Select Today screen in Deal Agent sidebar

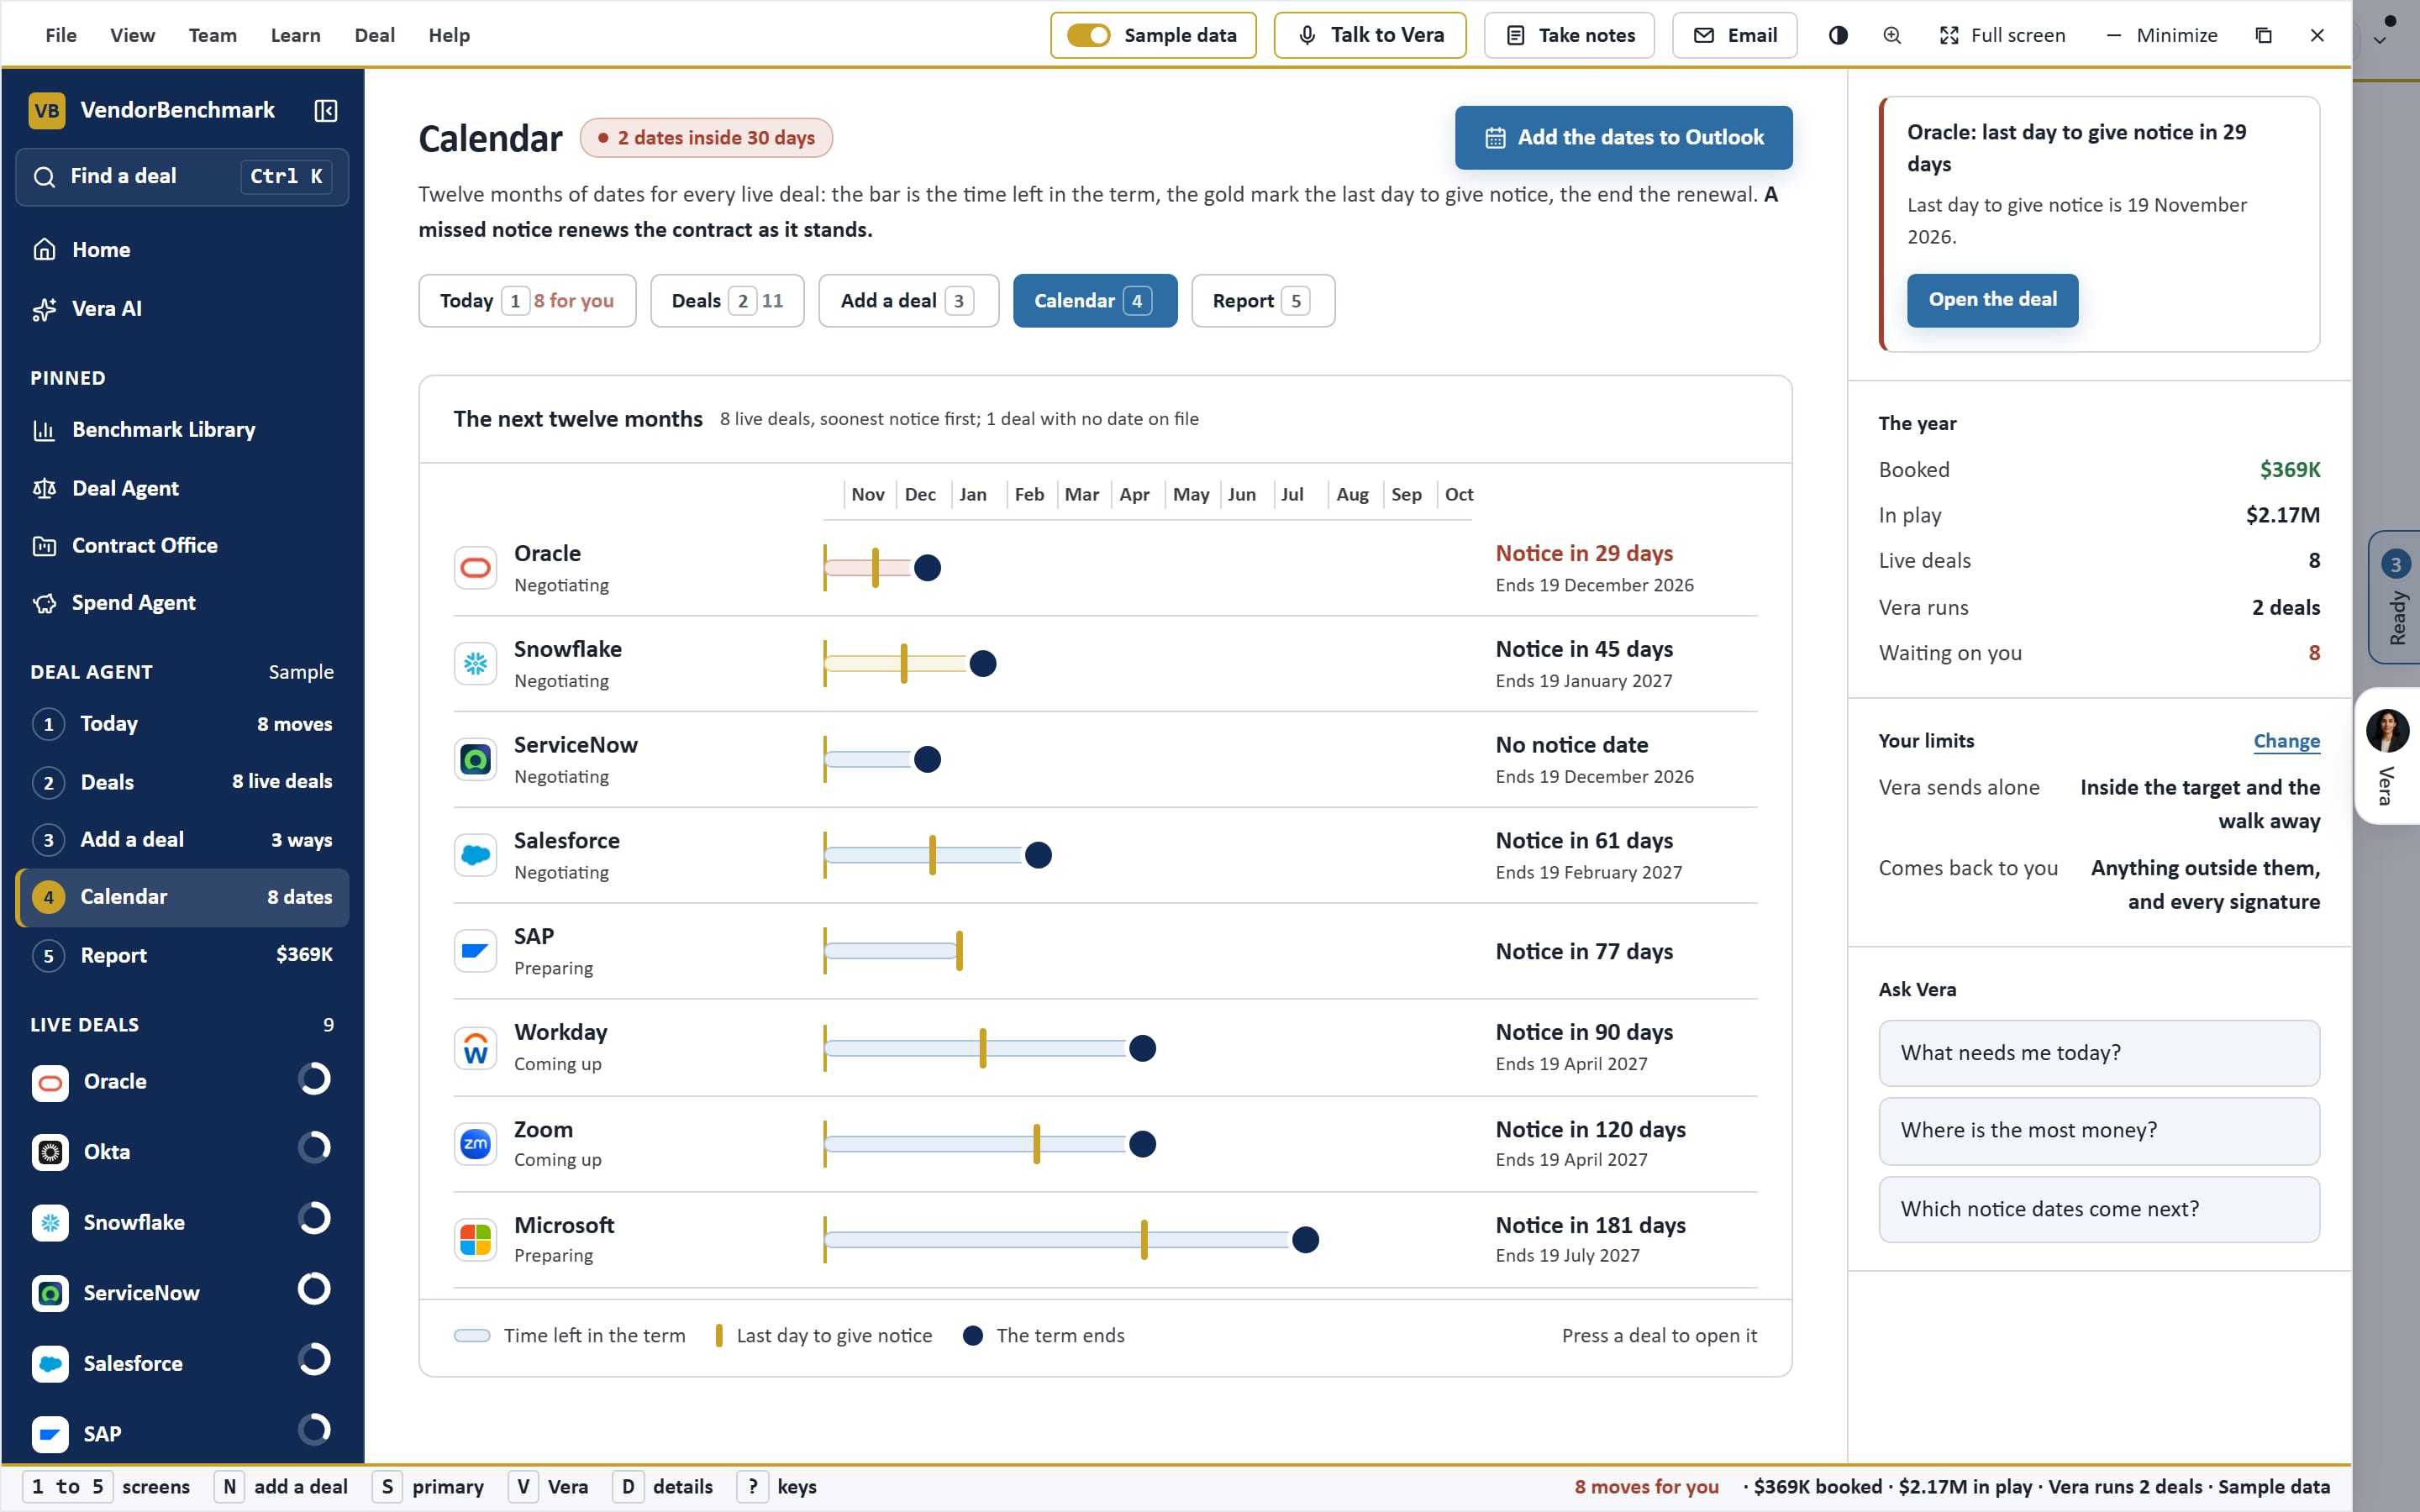coord(182,724)
